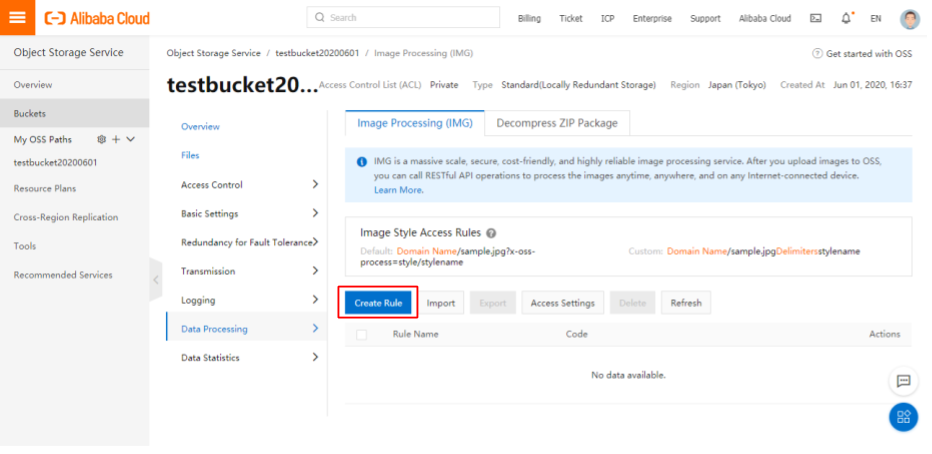Go to testbucket20200601 breadcrumb
This screenshot has width=932, height=454.
tap(317, 53)
